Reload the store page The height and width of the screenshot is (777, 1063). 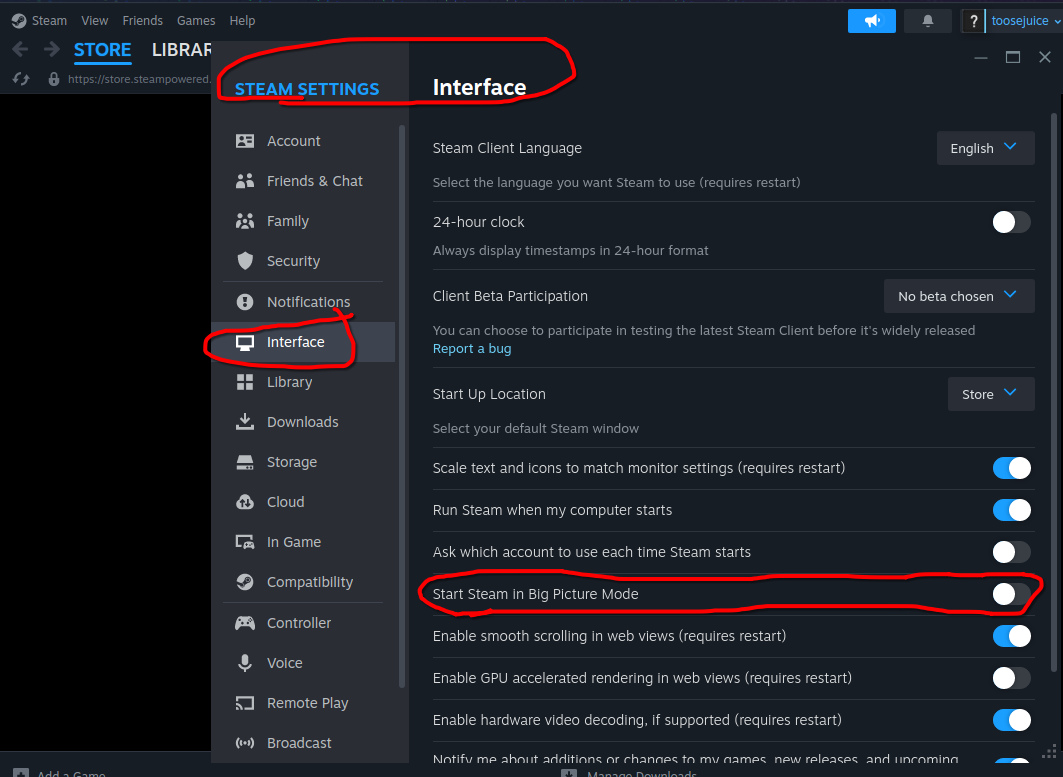21,79
